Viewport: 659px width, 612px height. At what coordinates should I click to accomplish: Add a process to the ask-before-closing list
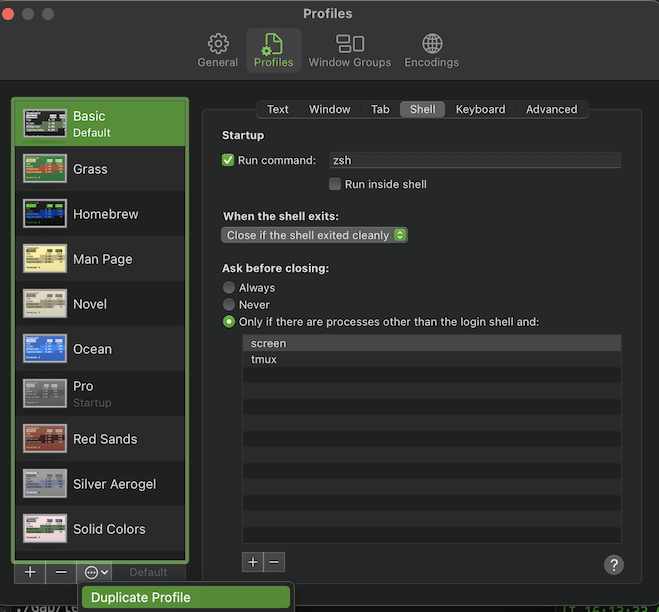(253, 562)
